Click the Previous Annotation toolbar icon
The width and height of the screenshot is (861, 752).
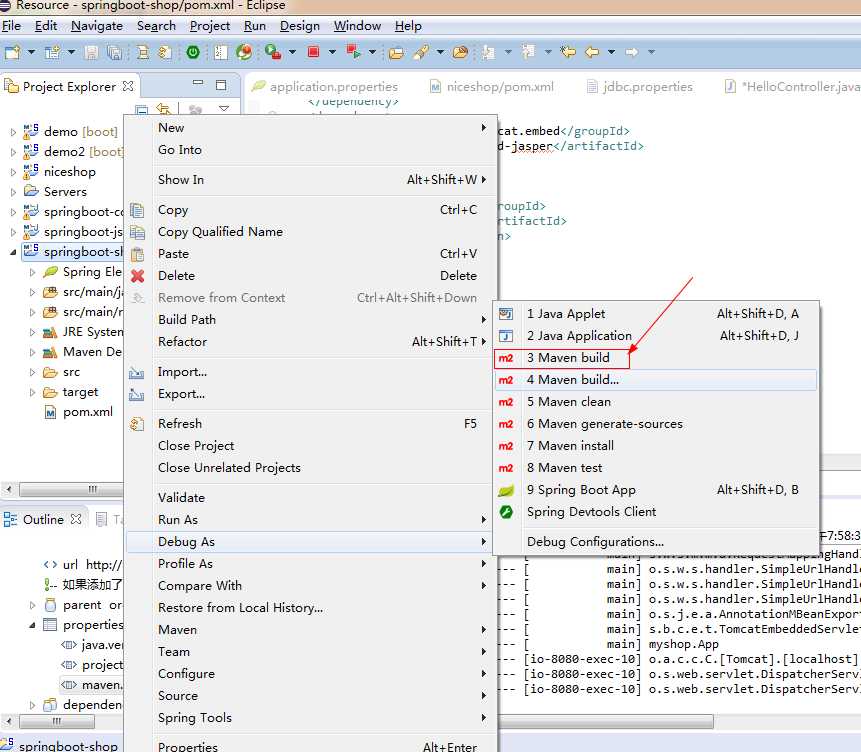[x=528, y=52]
